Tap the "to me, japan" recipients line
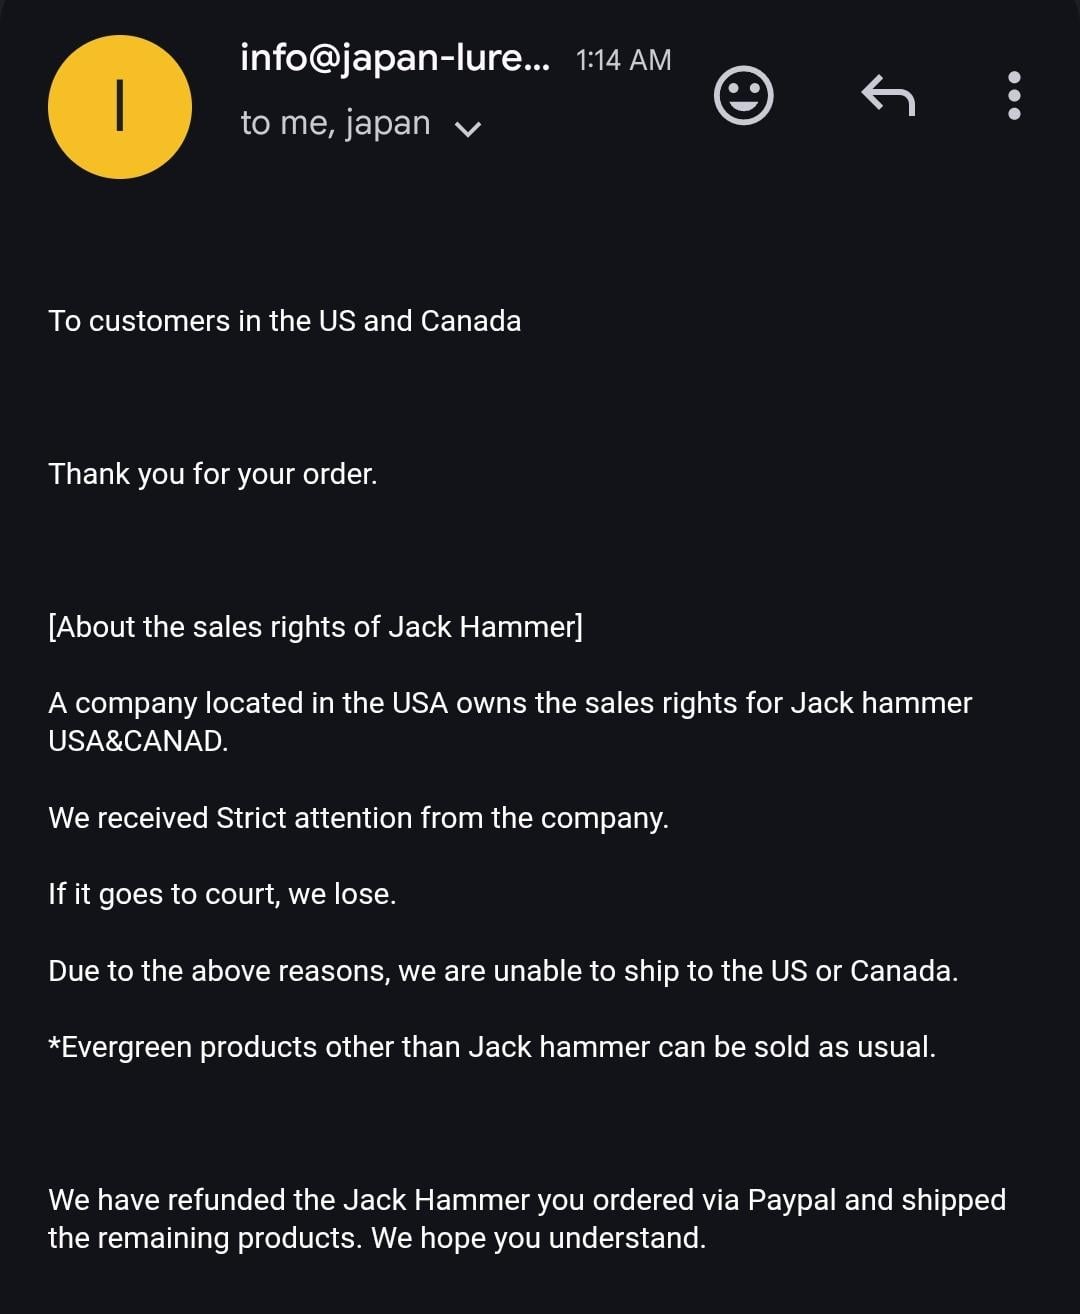 pos(335,124)
